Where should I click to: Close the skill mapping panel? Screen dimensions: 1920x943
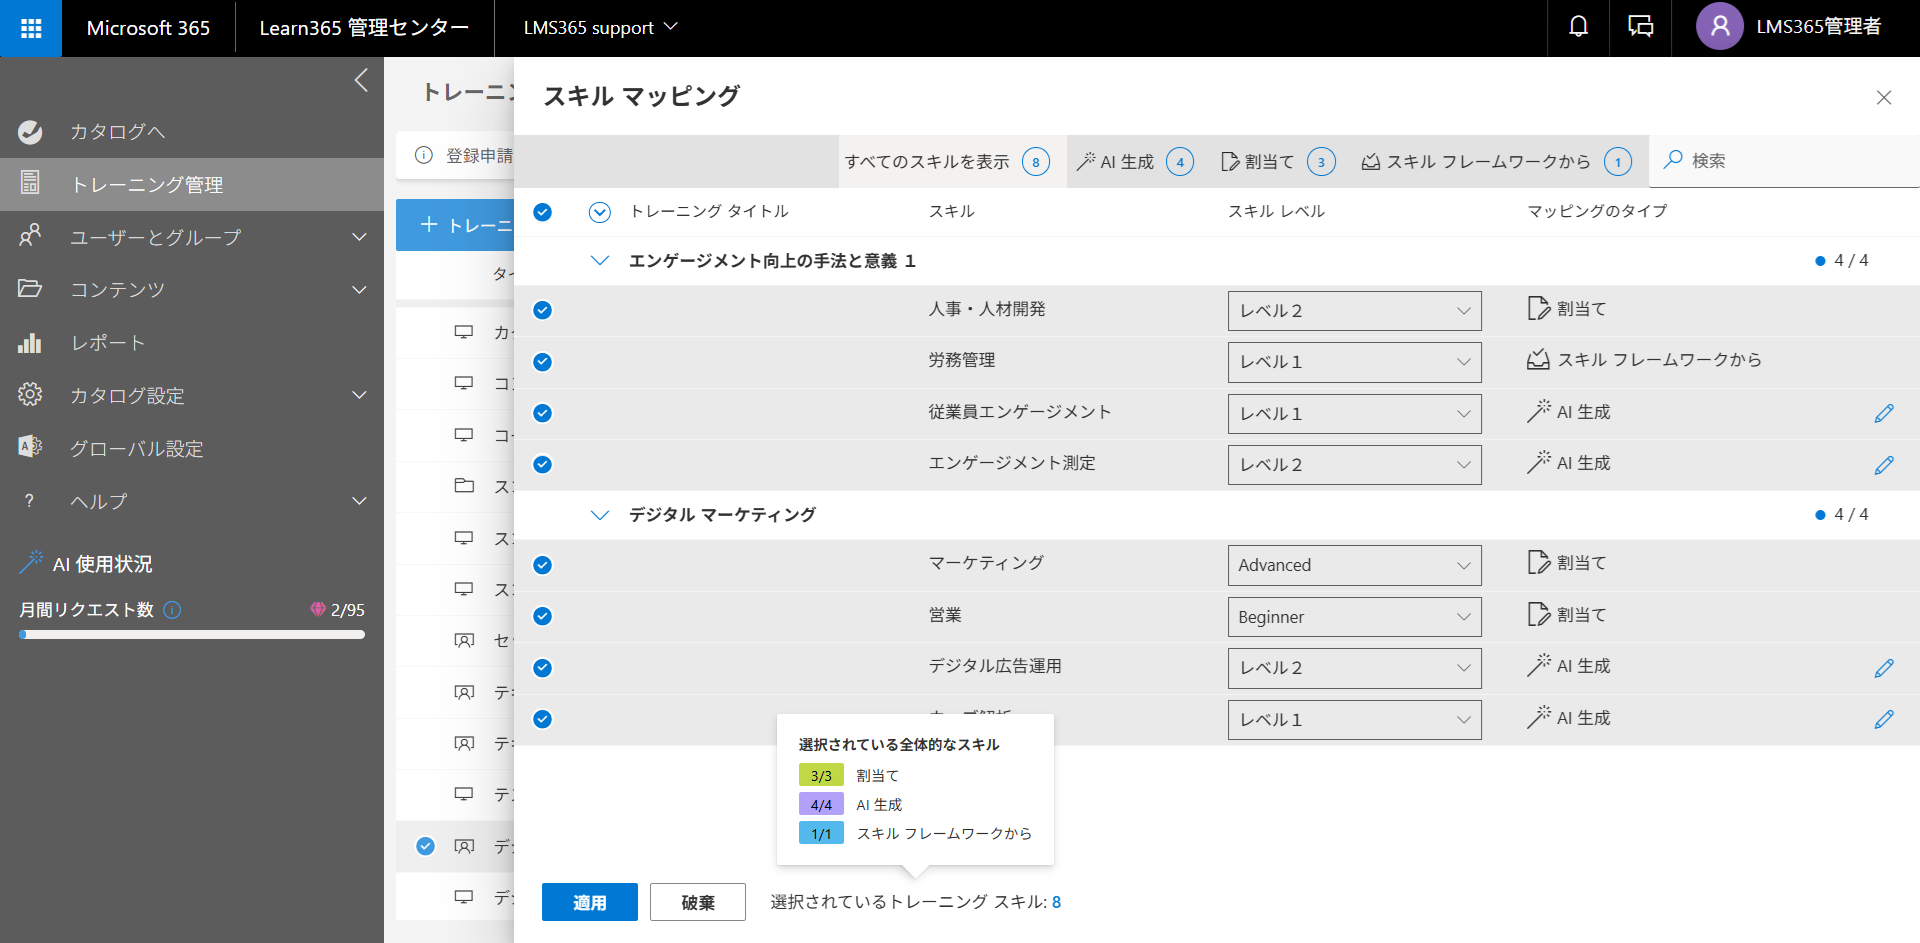coord(1884,97)
